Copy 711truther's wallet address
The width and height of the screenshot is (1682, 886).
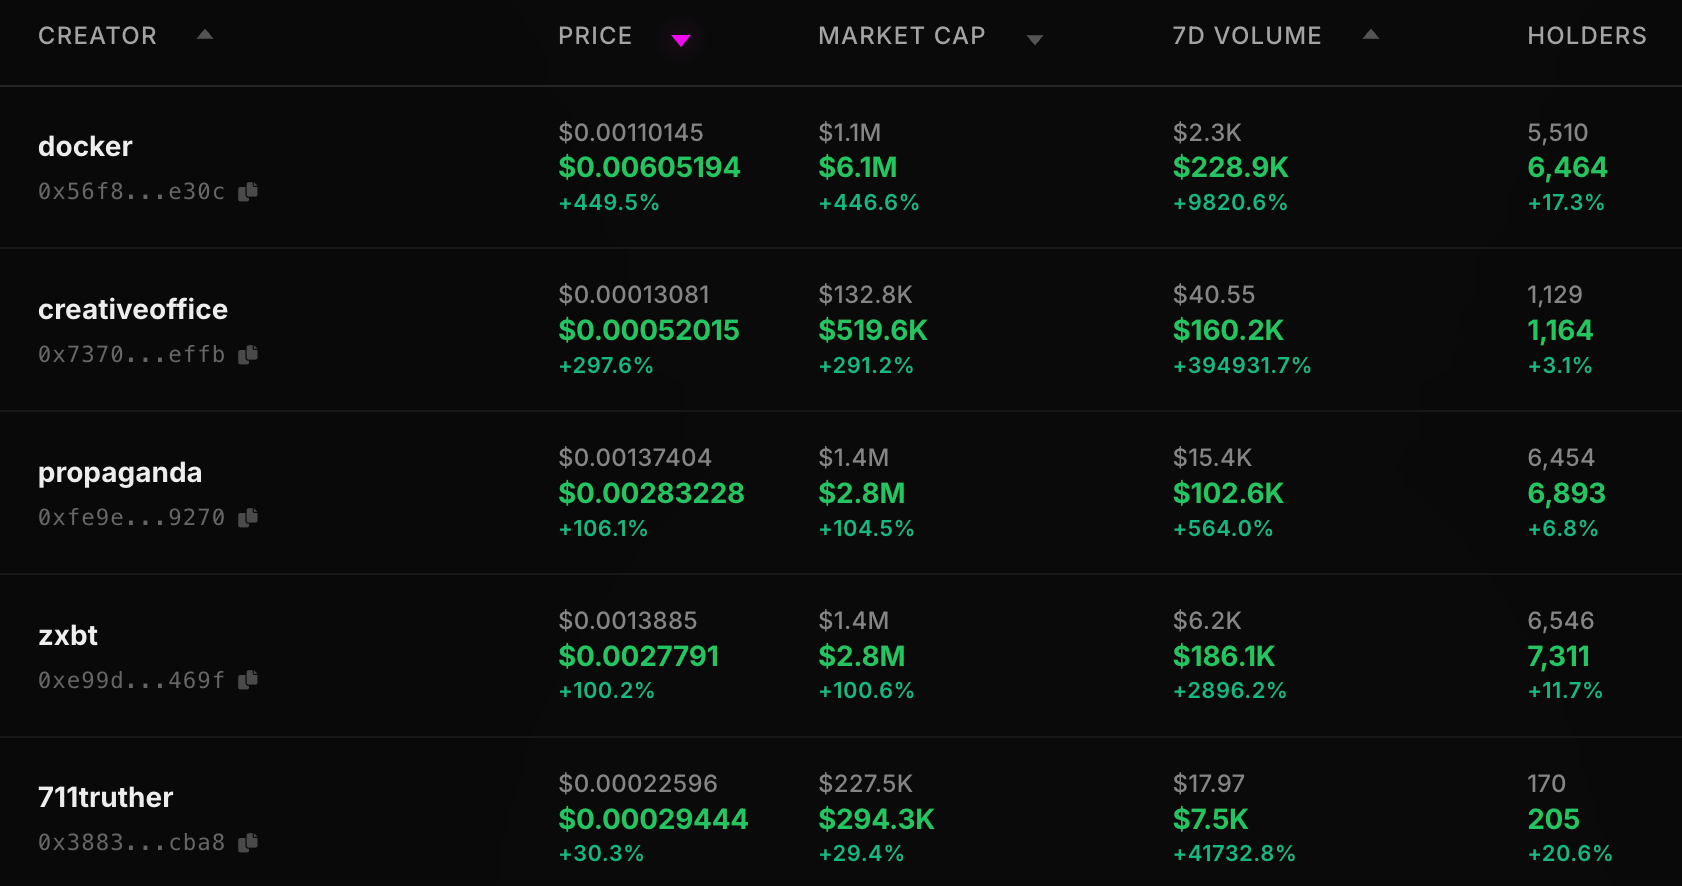[x=248, y=843]
